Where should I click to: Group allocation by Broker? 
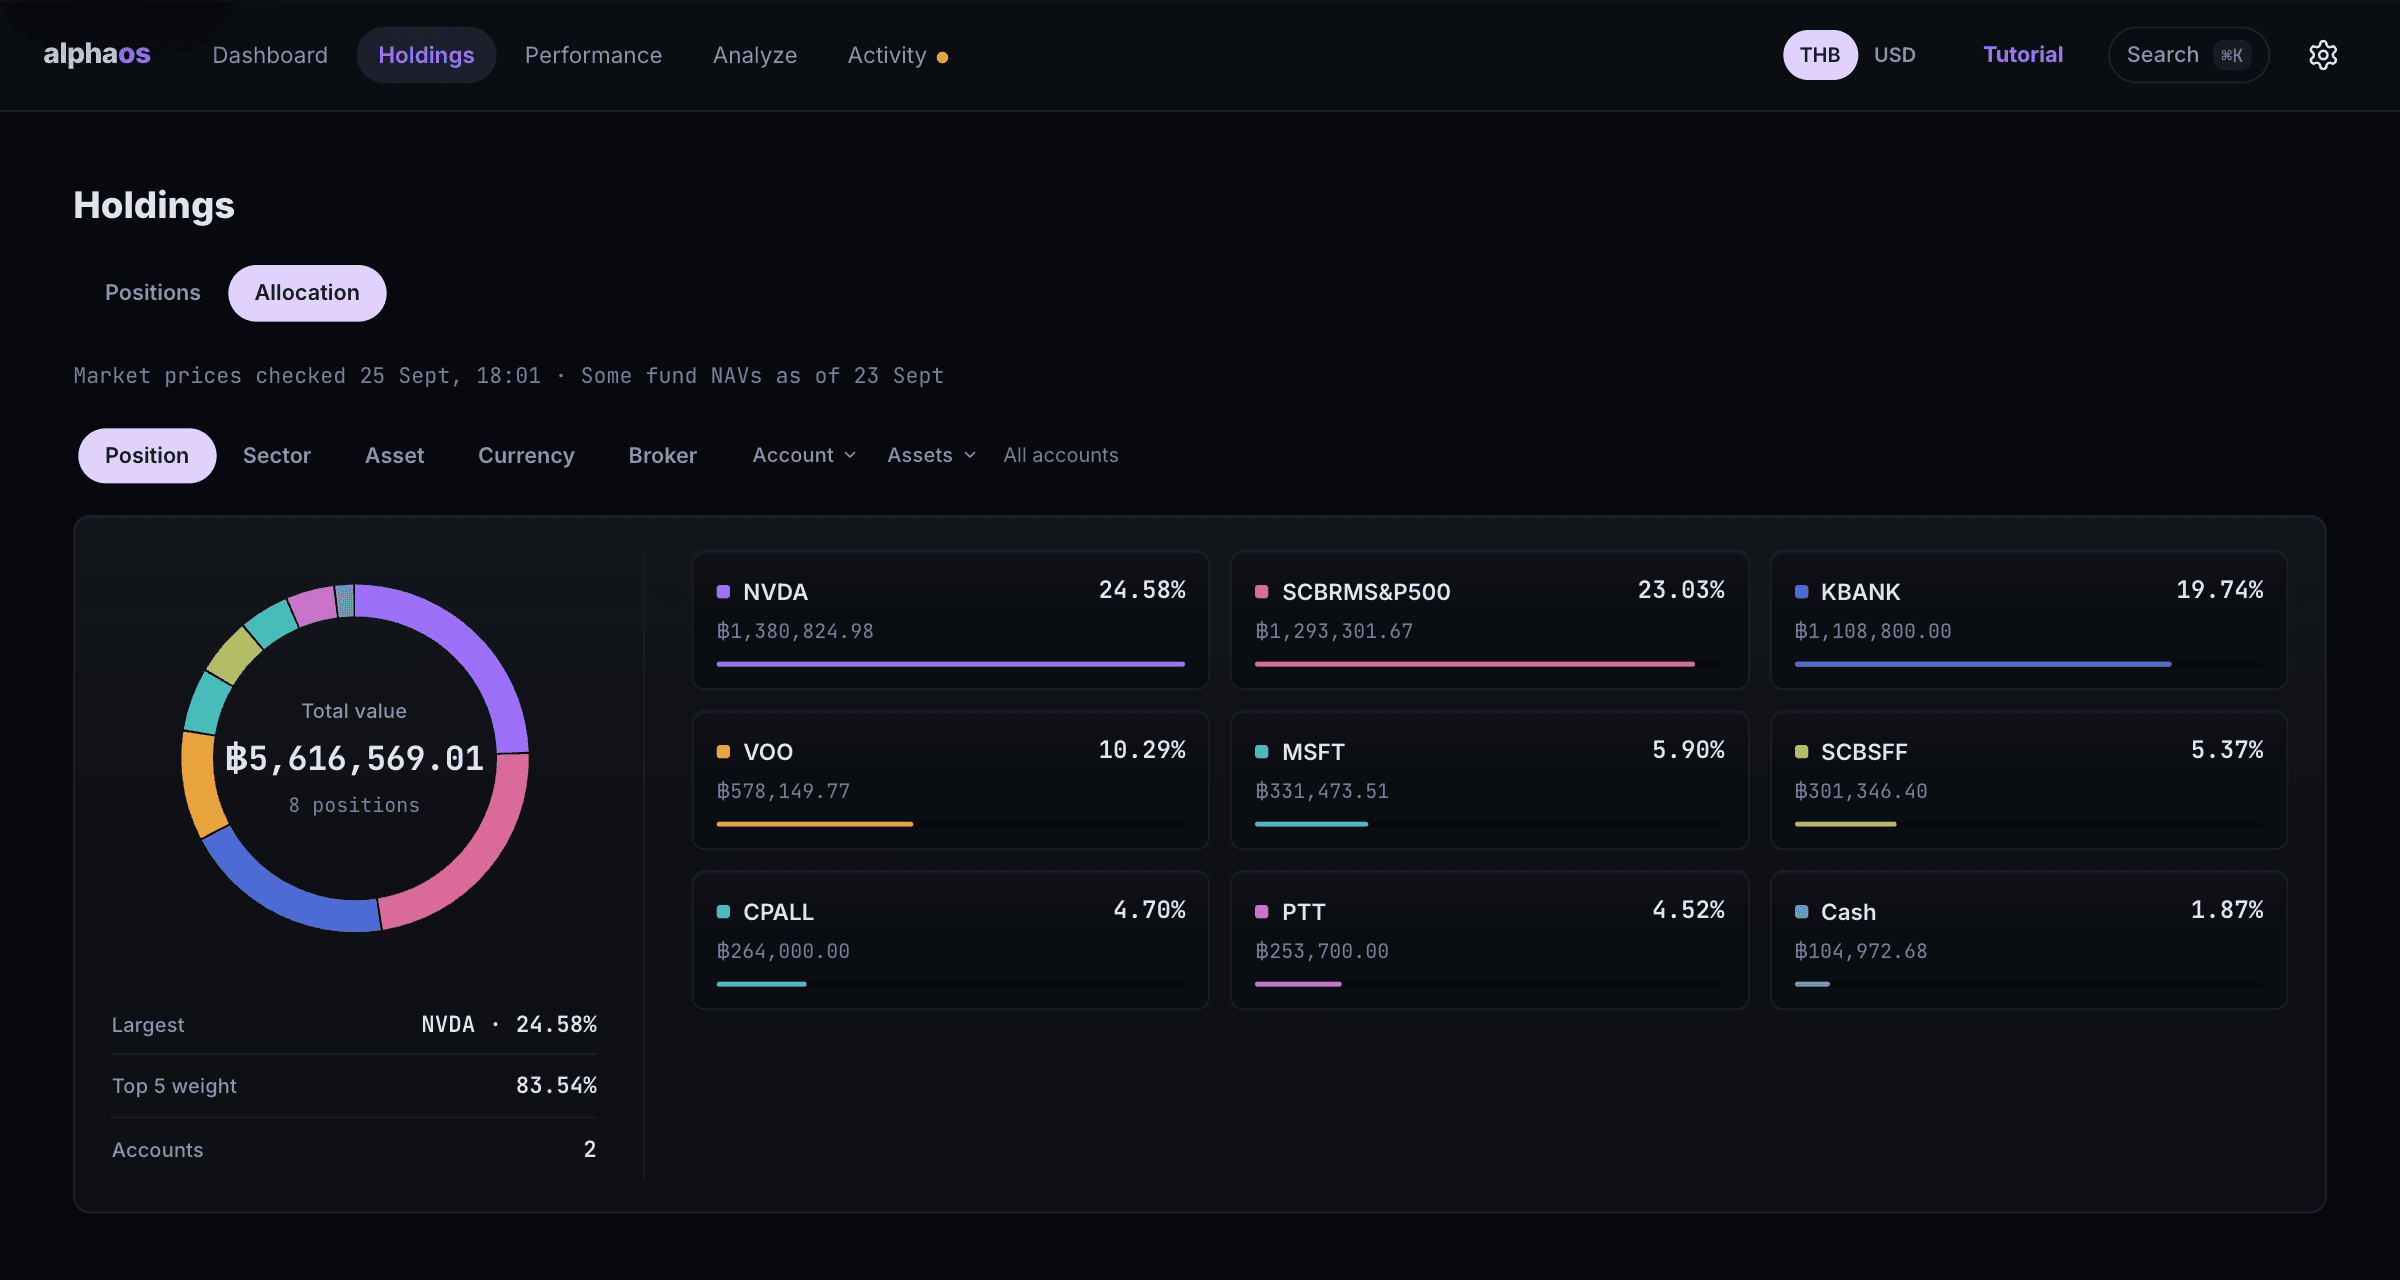pyautogui.click(x=662, y=456)
